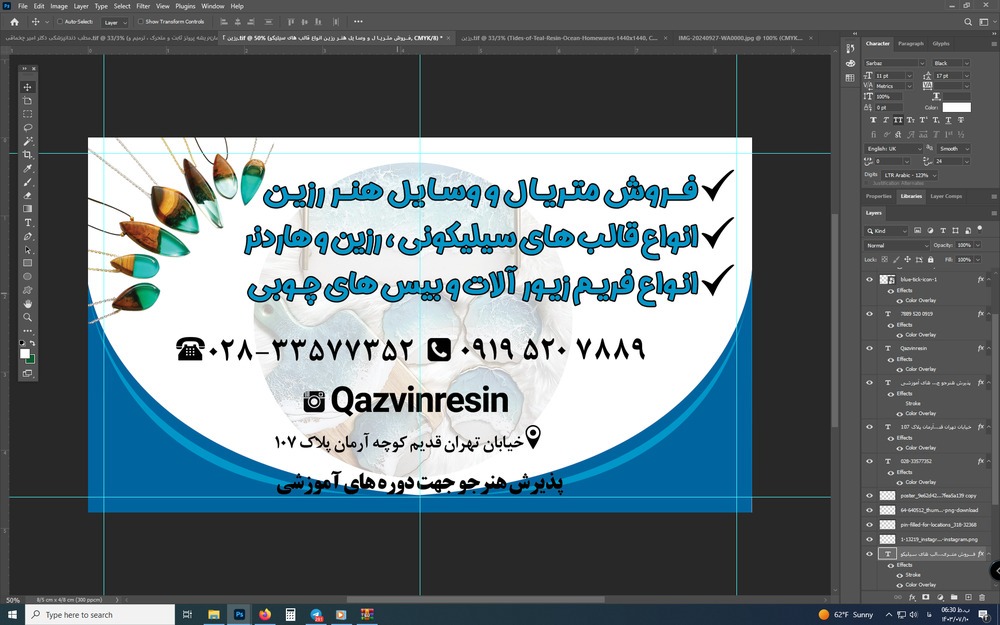
Task: Select the Move tool
Action: 28,88
